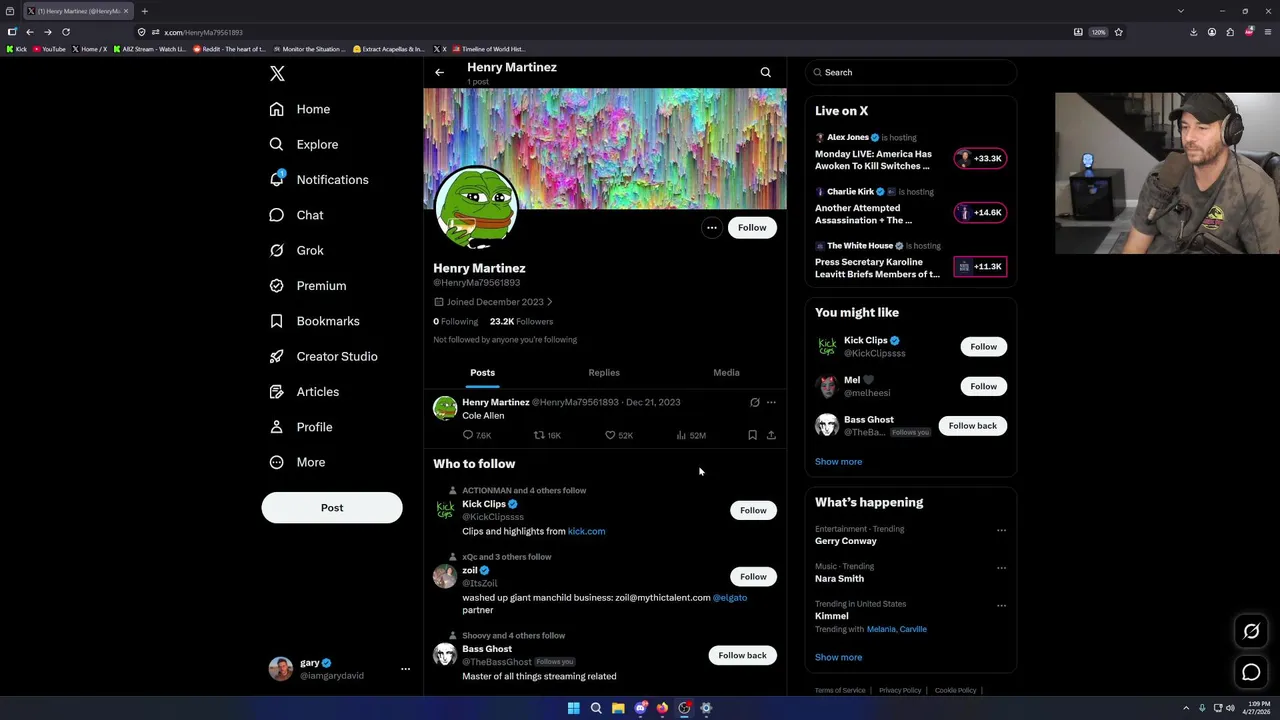Select the Posts tab
Image resolution: width=1280 pixels, height=720 pixels.
coord(482,373)
